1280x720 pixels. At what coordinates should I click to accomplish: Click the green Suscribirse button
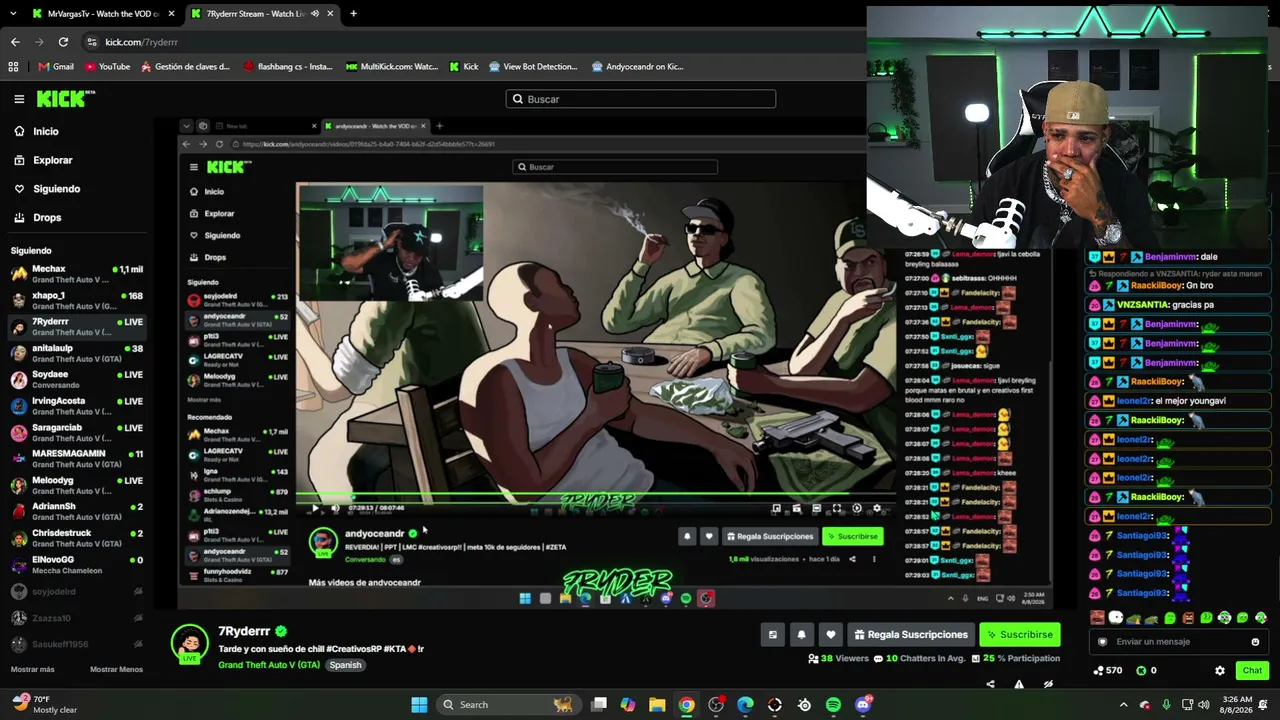pos(1020,635)
